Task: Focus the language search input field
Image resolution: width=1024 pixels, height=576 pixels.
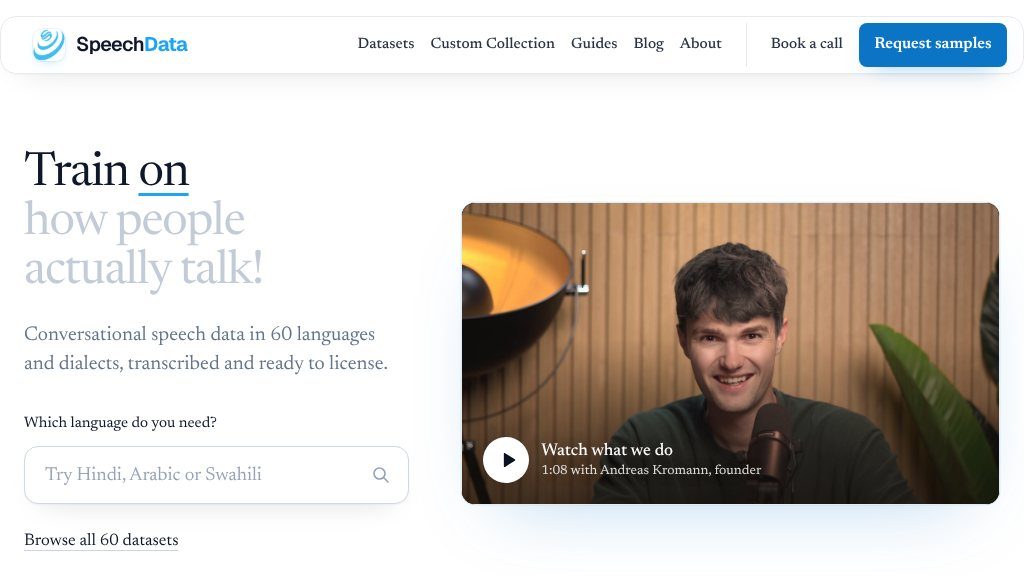Action: [216, 475]
